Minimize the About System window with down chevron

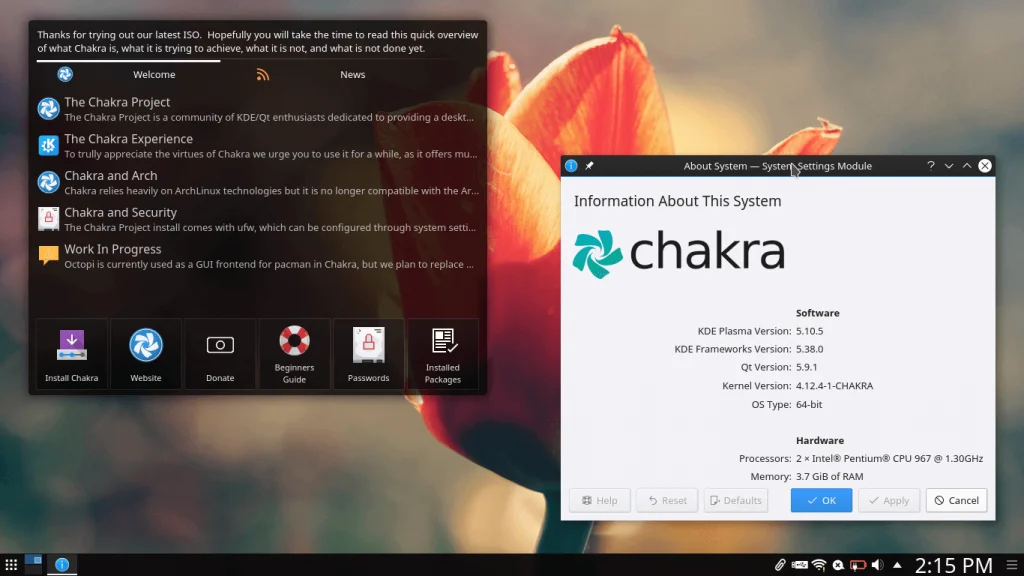pos(949,166)
